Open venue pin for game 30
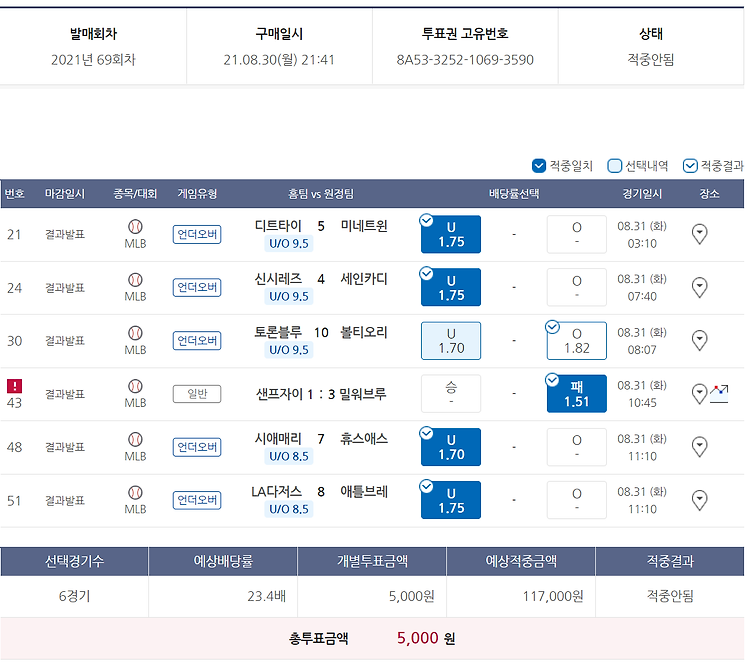 [x=700, y=340]
